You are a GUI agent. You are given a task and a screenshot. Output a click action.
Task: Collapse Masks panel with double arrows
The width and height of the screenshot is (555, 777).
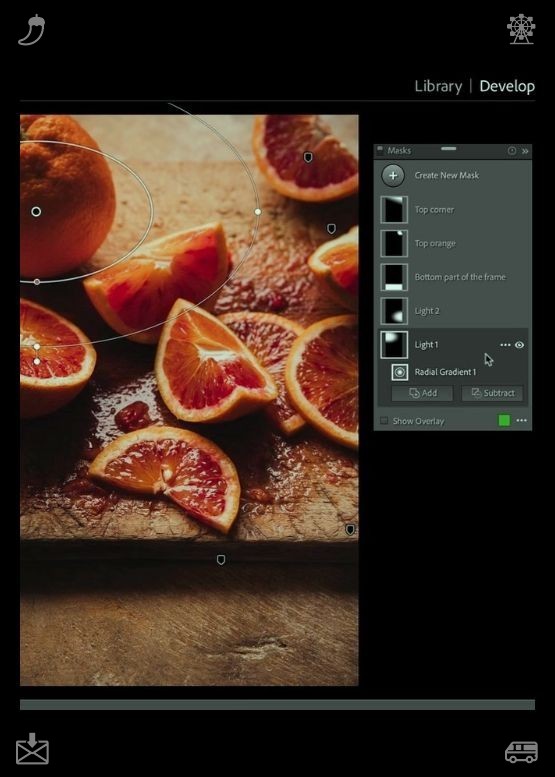(x=525, y=151)
